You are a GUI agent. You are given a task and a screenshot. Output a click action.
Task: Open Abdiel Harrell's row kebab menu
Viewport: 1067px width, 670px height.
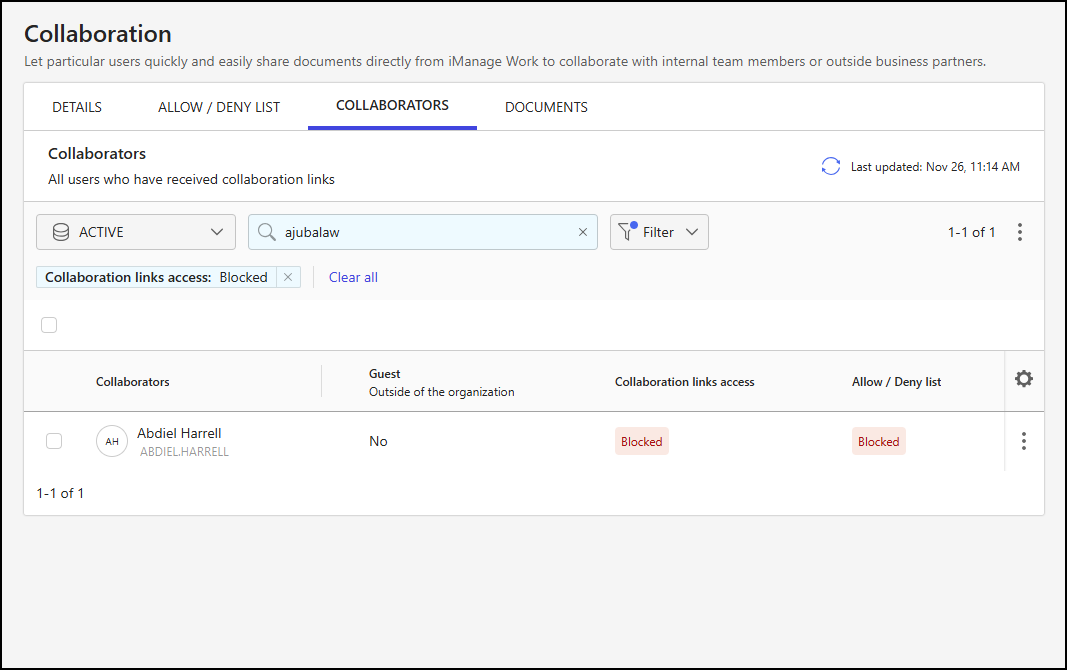[1024, 441]
